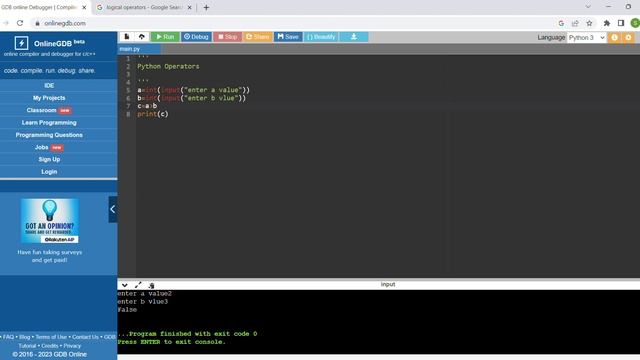Click the orange info icon

(x=614, y=38)
